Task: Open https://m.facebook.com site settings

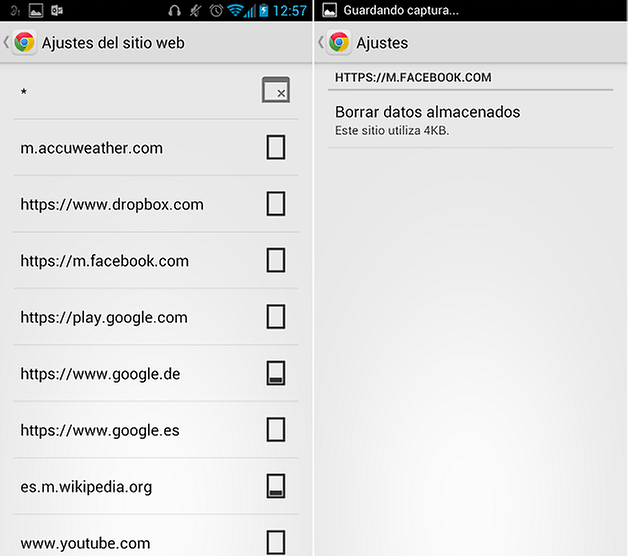Action: tap(156, 260)
